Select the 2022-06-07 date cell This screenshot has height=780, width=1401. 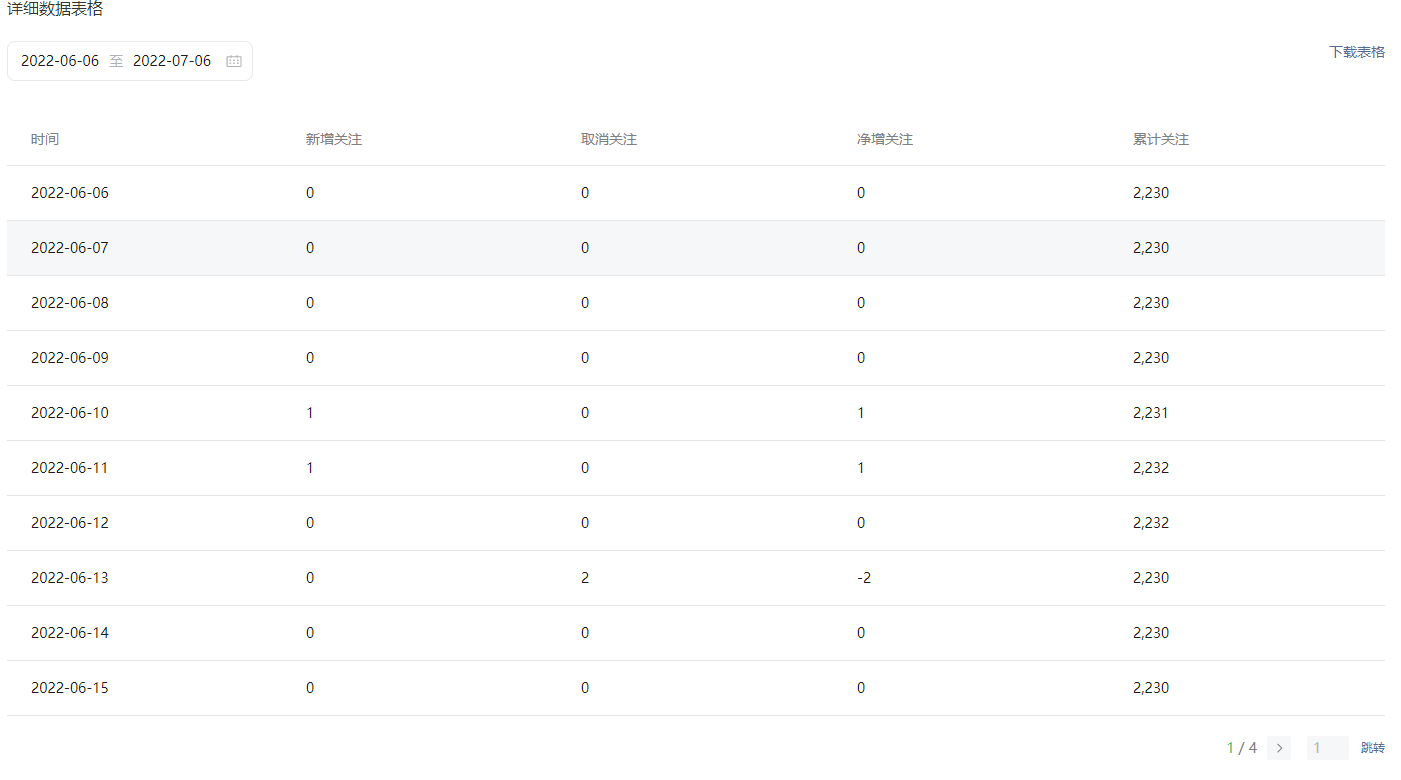70,248
